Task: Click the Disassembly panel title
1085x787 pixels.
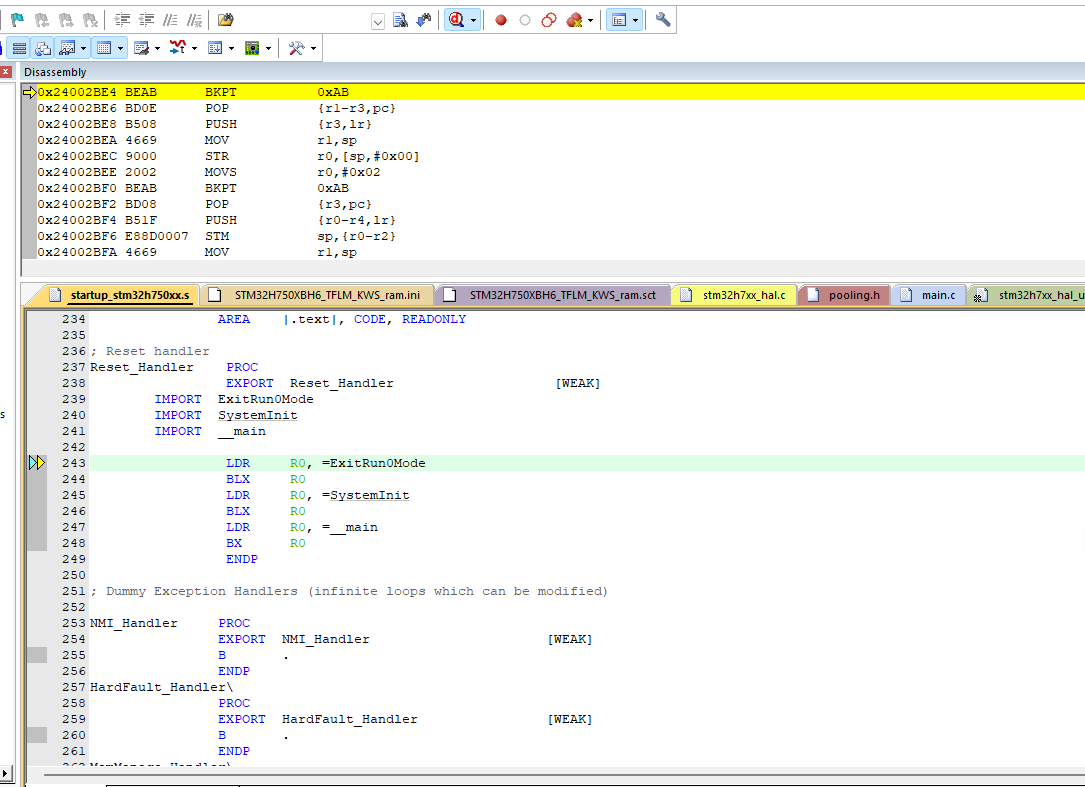Action: (55, 72)
